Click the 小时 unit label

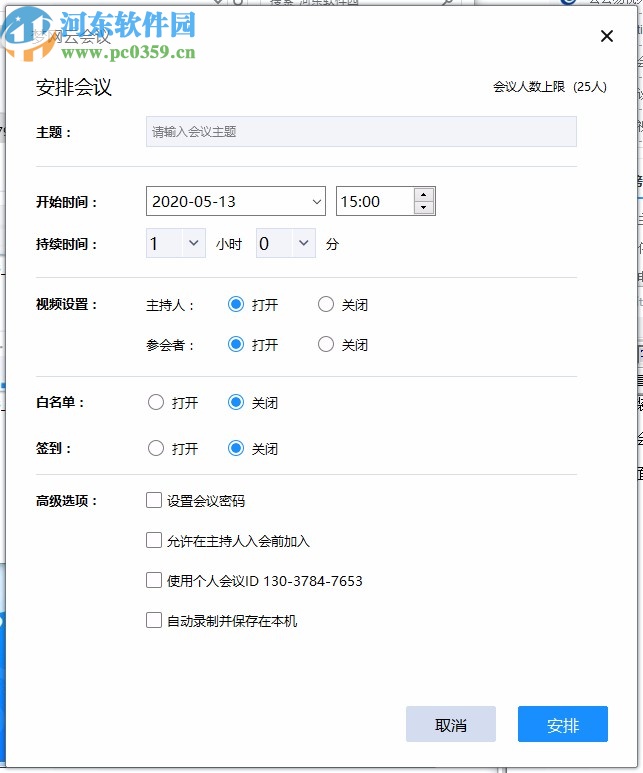tap(229, 244)
